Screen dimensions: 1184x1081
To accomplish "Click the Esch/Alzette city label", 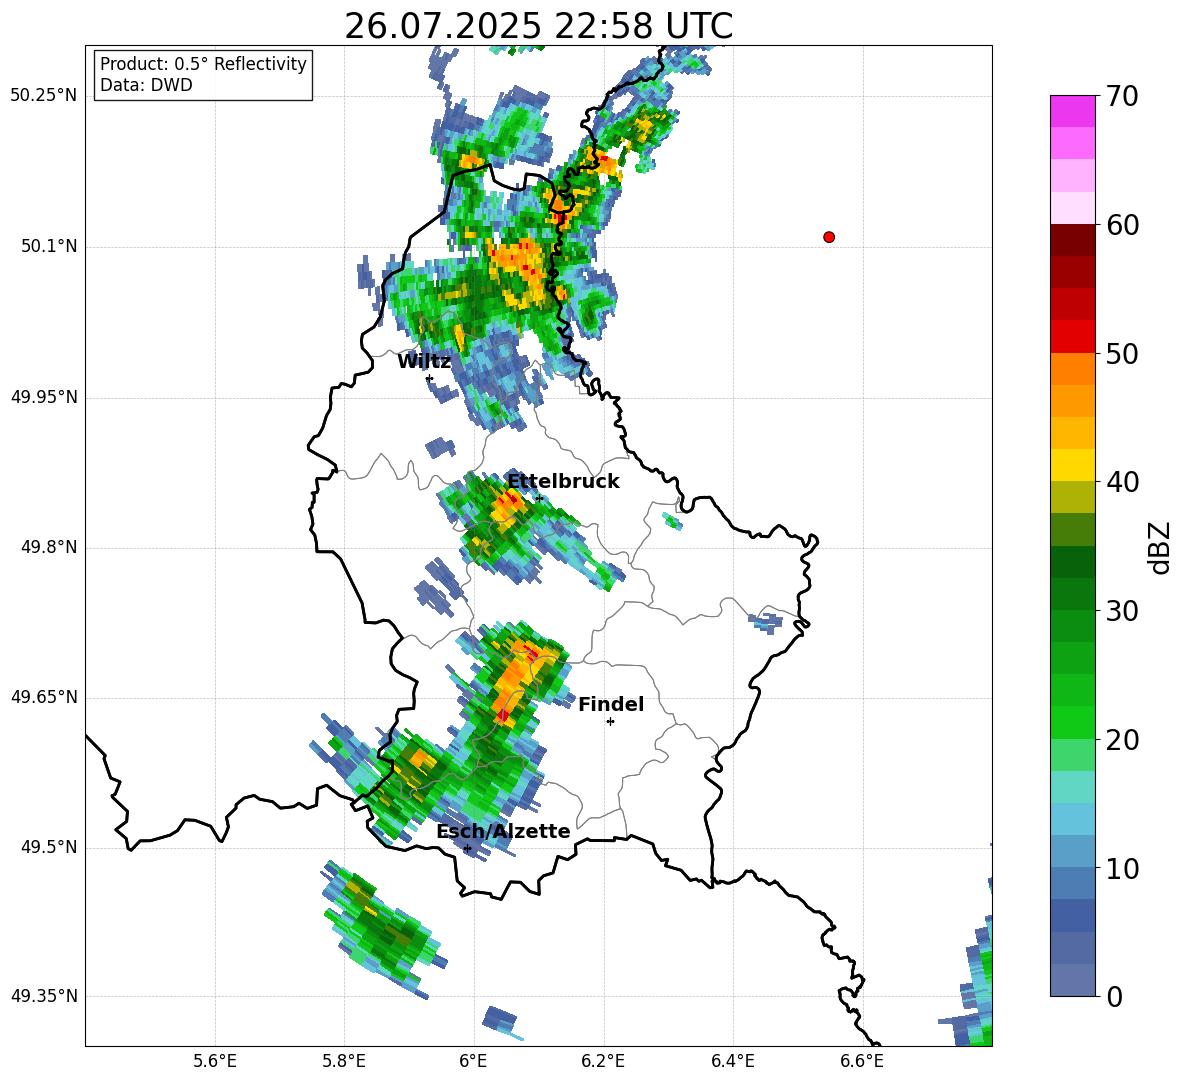I will (x=503, y=831).
